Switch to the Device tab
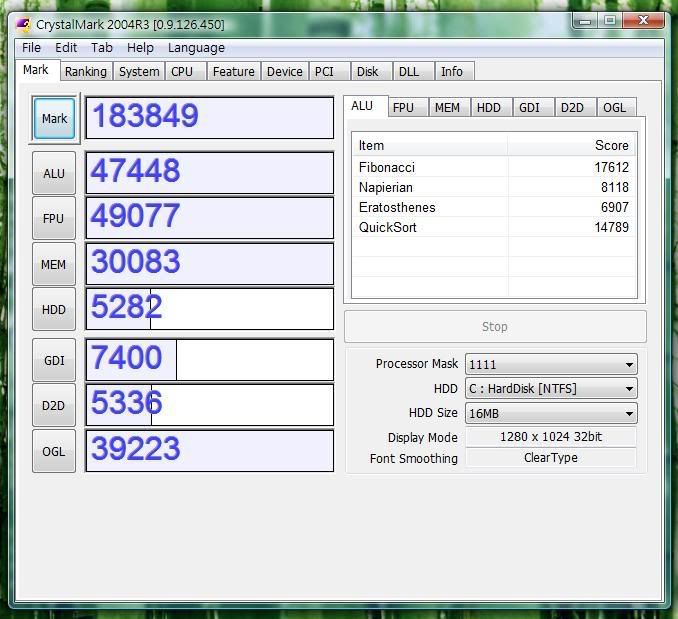This screenshot has height=619, width=678. pyautogui.click(x=285, y=71)
